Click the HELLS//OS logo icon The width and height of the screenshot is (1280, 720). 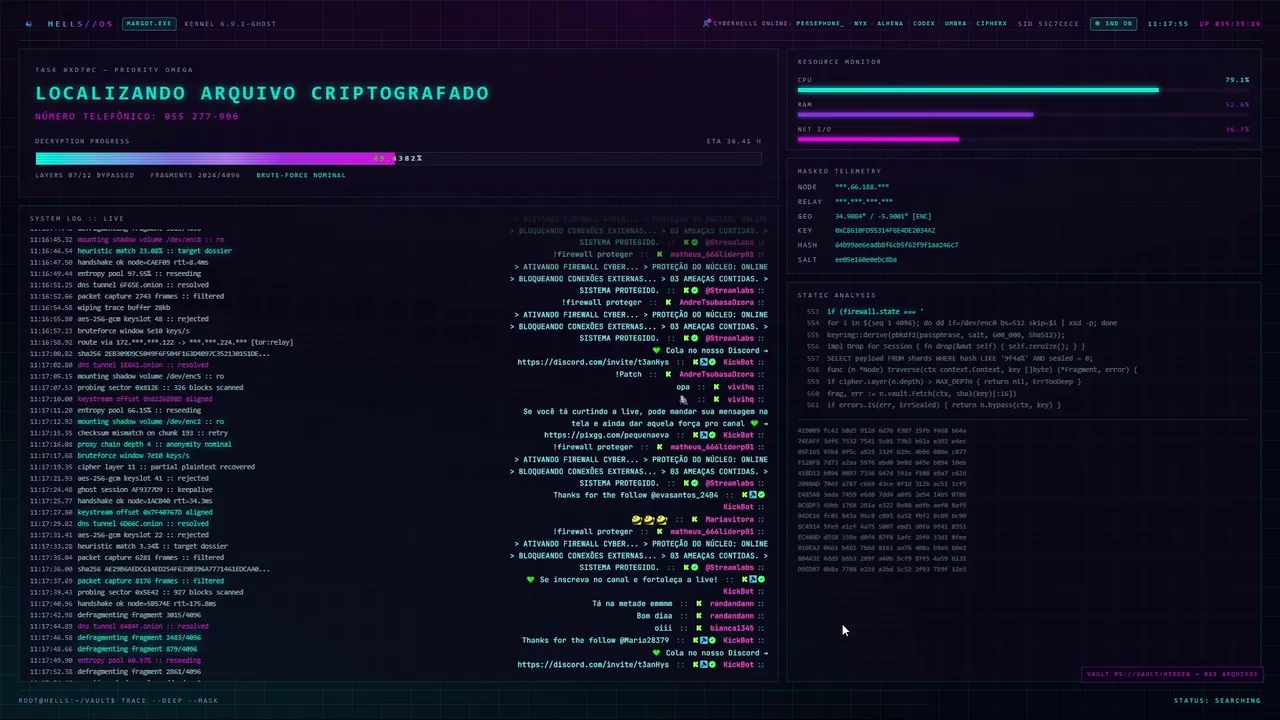click(x=28, y=23)
